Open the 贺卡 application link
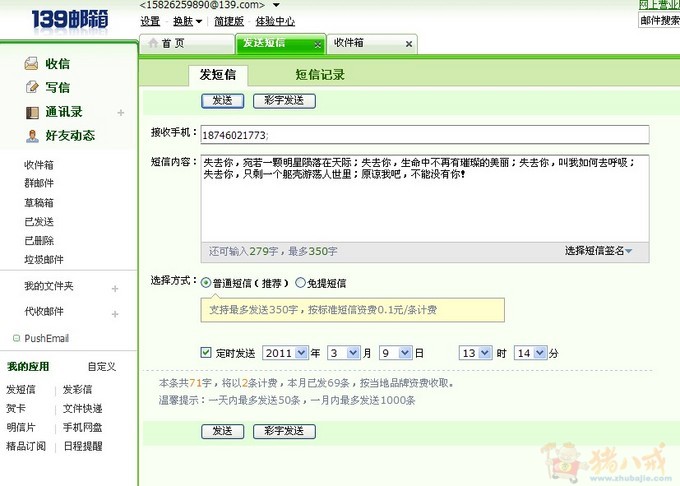Image resolution: width=680 pixels, height=486 pixels. point(16,408)
